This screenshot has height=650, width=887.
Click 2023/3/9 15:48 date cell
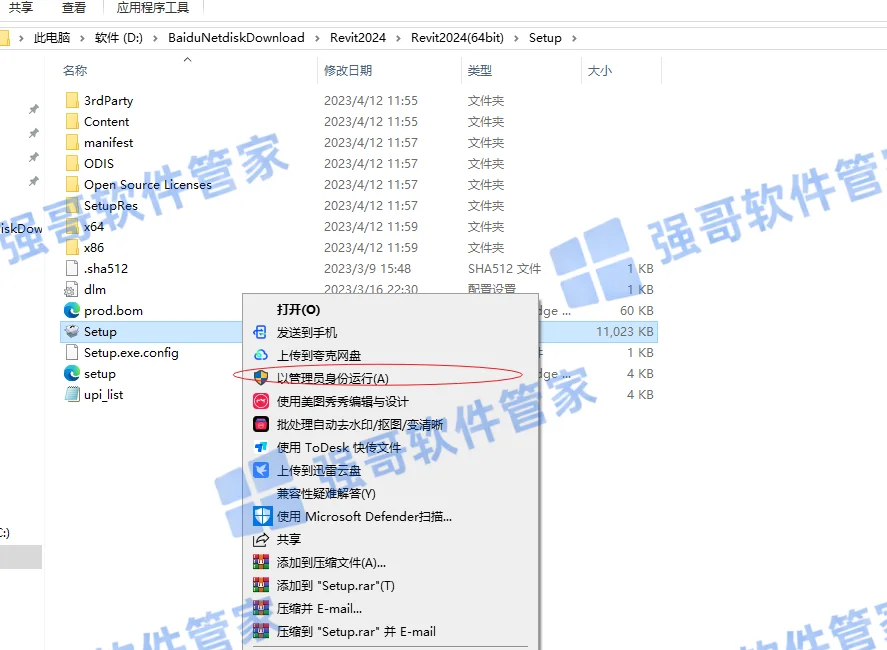[367, 269]
